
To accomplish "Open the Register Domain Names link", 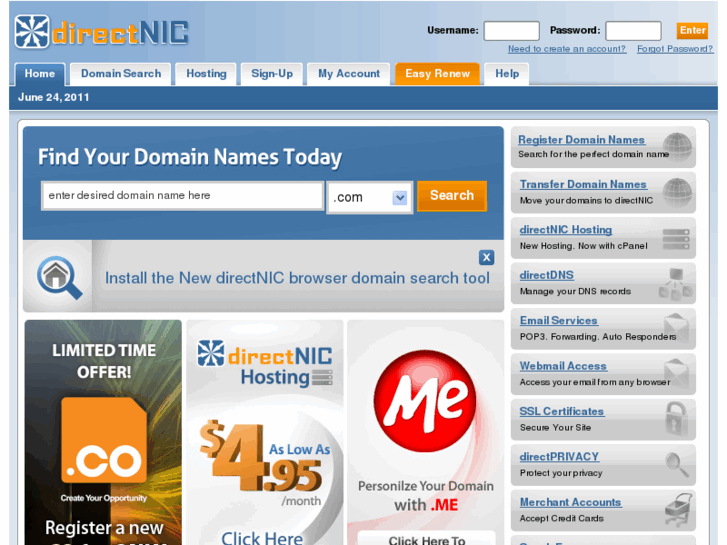I will pos(581,140).
